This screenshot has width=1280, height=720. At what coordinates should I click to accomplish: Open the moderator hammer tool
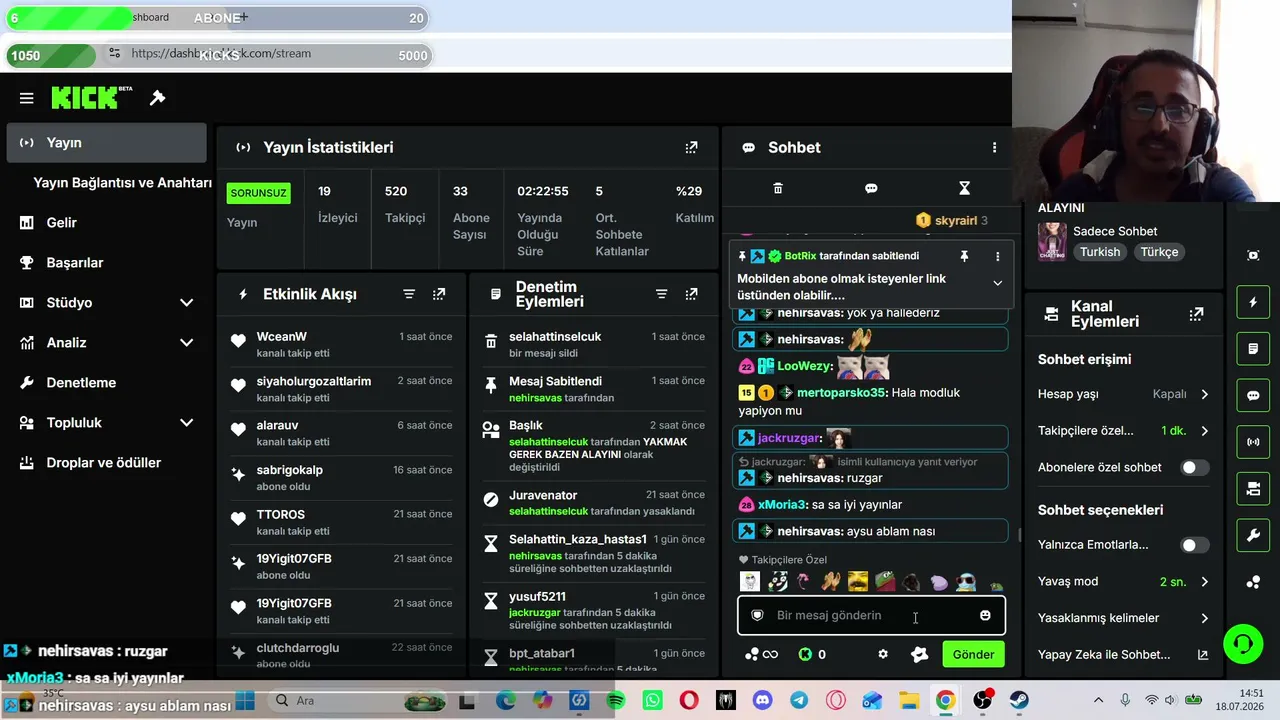tap(157, 98)
